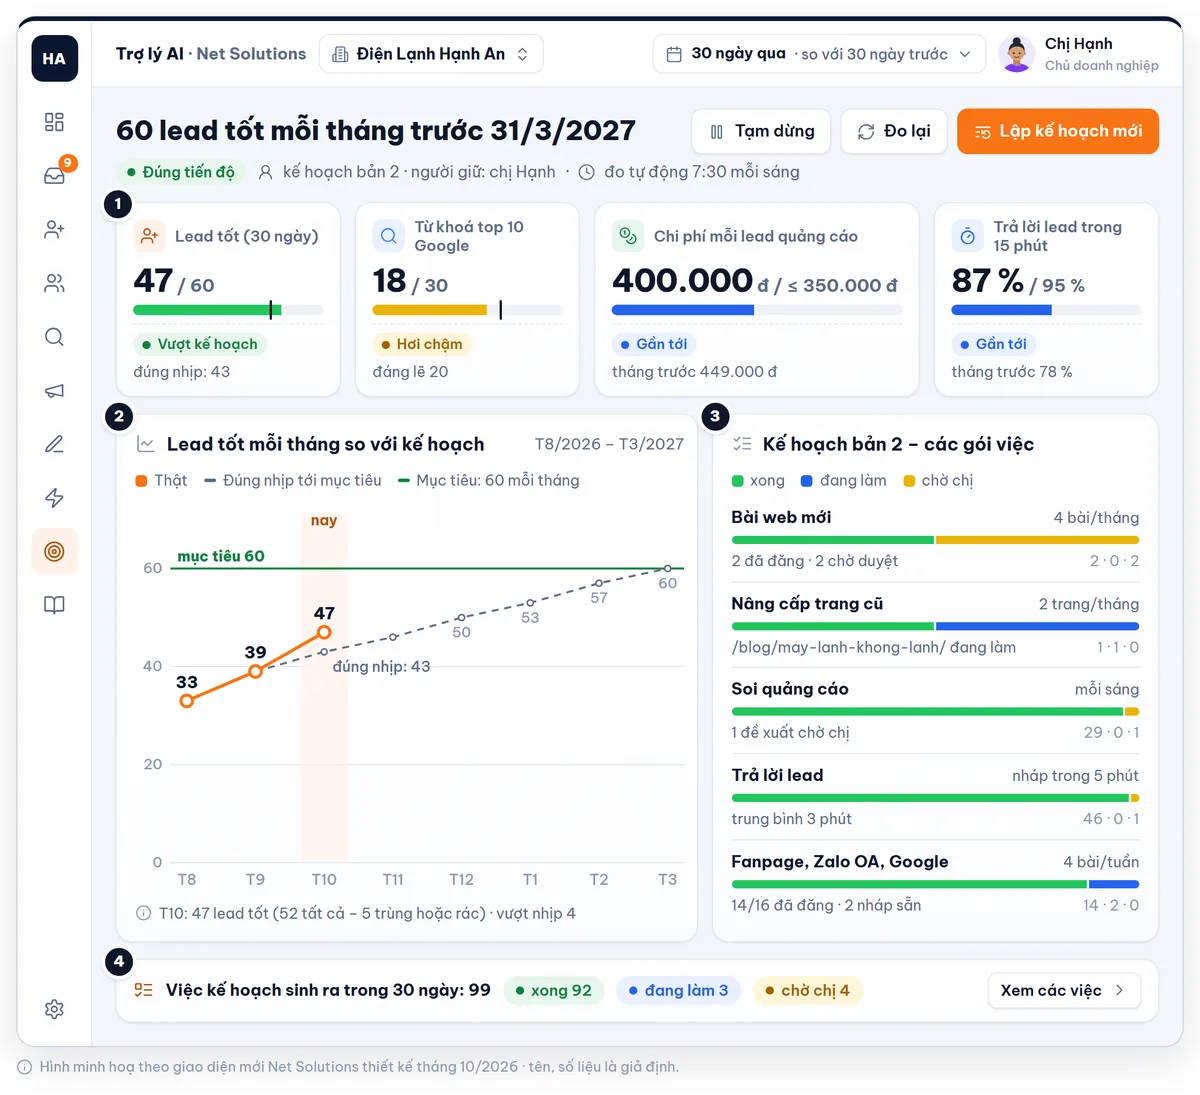The height and width of the screenshot is (1095, 1200).
Task: Click the Lập kế hoạch mới button
Action: (1058, 131)
